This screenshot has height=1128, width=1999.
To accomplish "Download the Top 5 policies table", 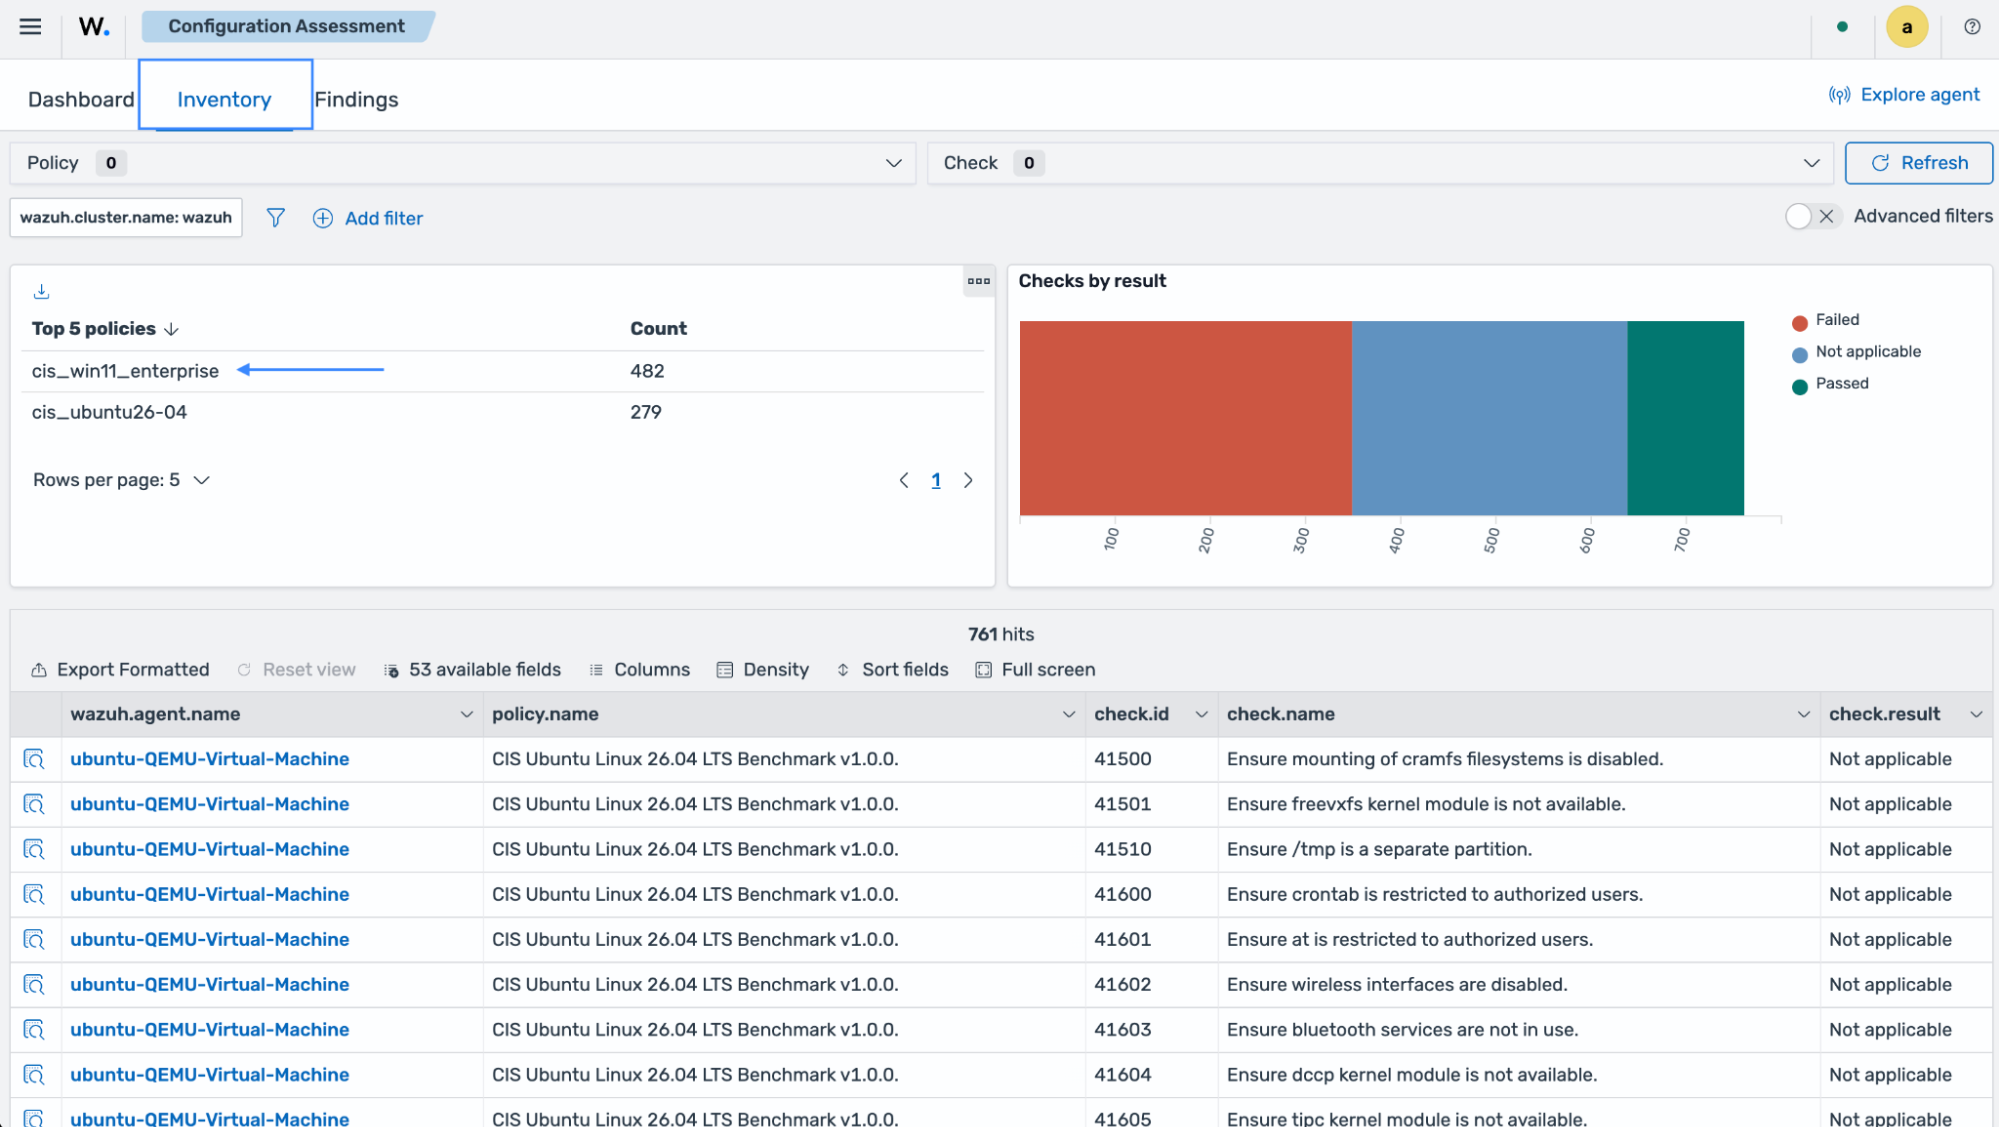I will point(41,292).
